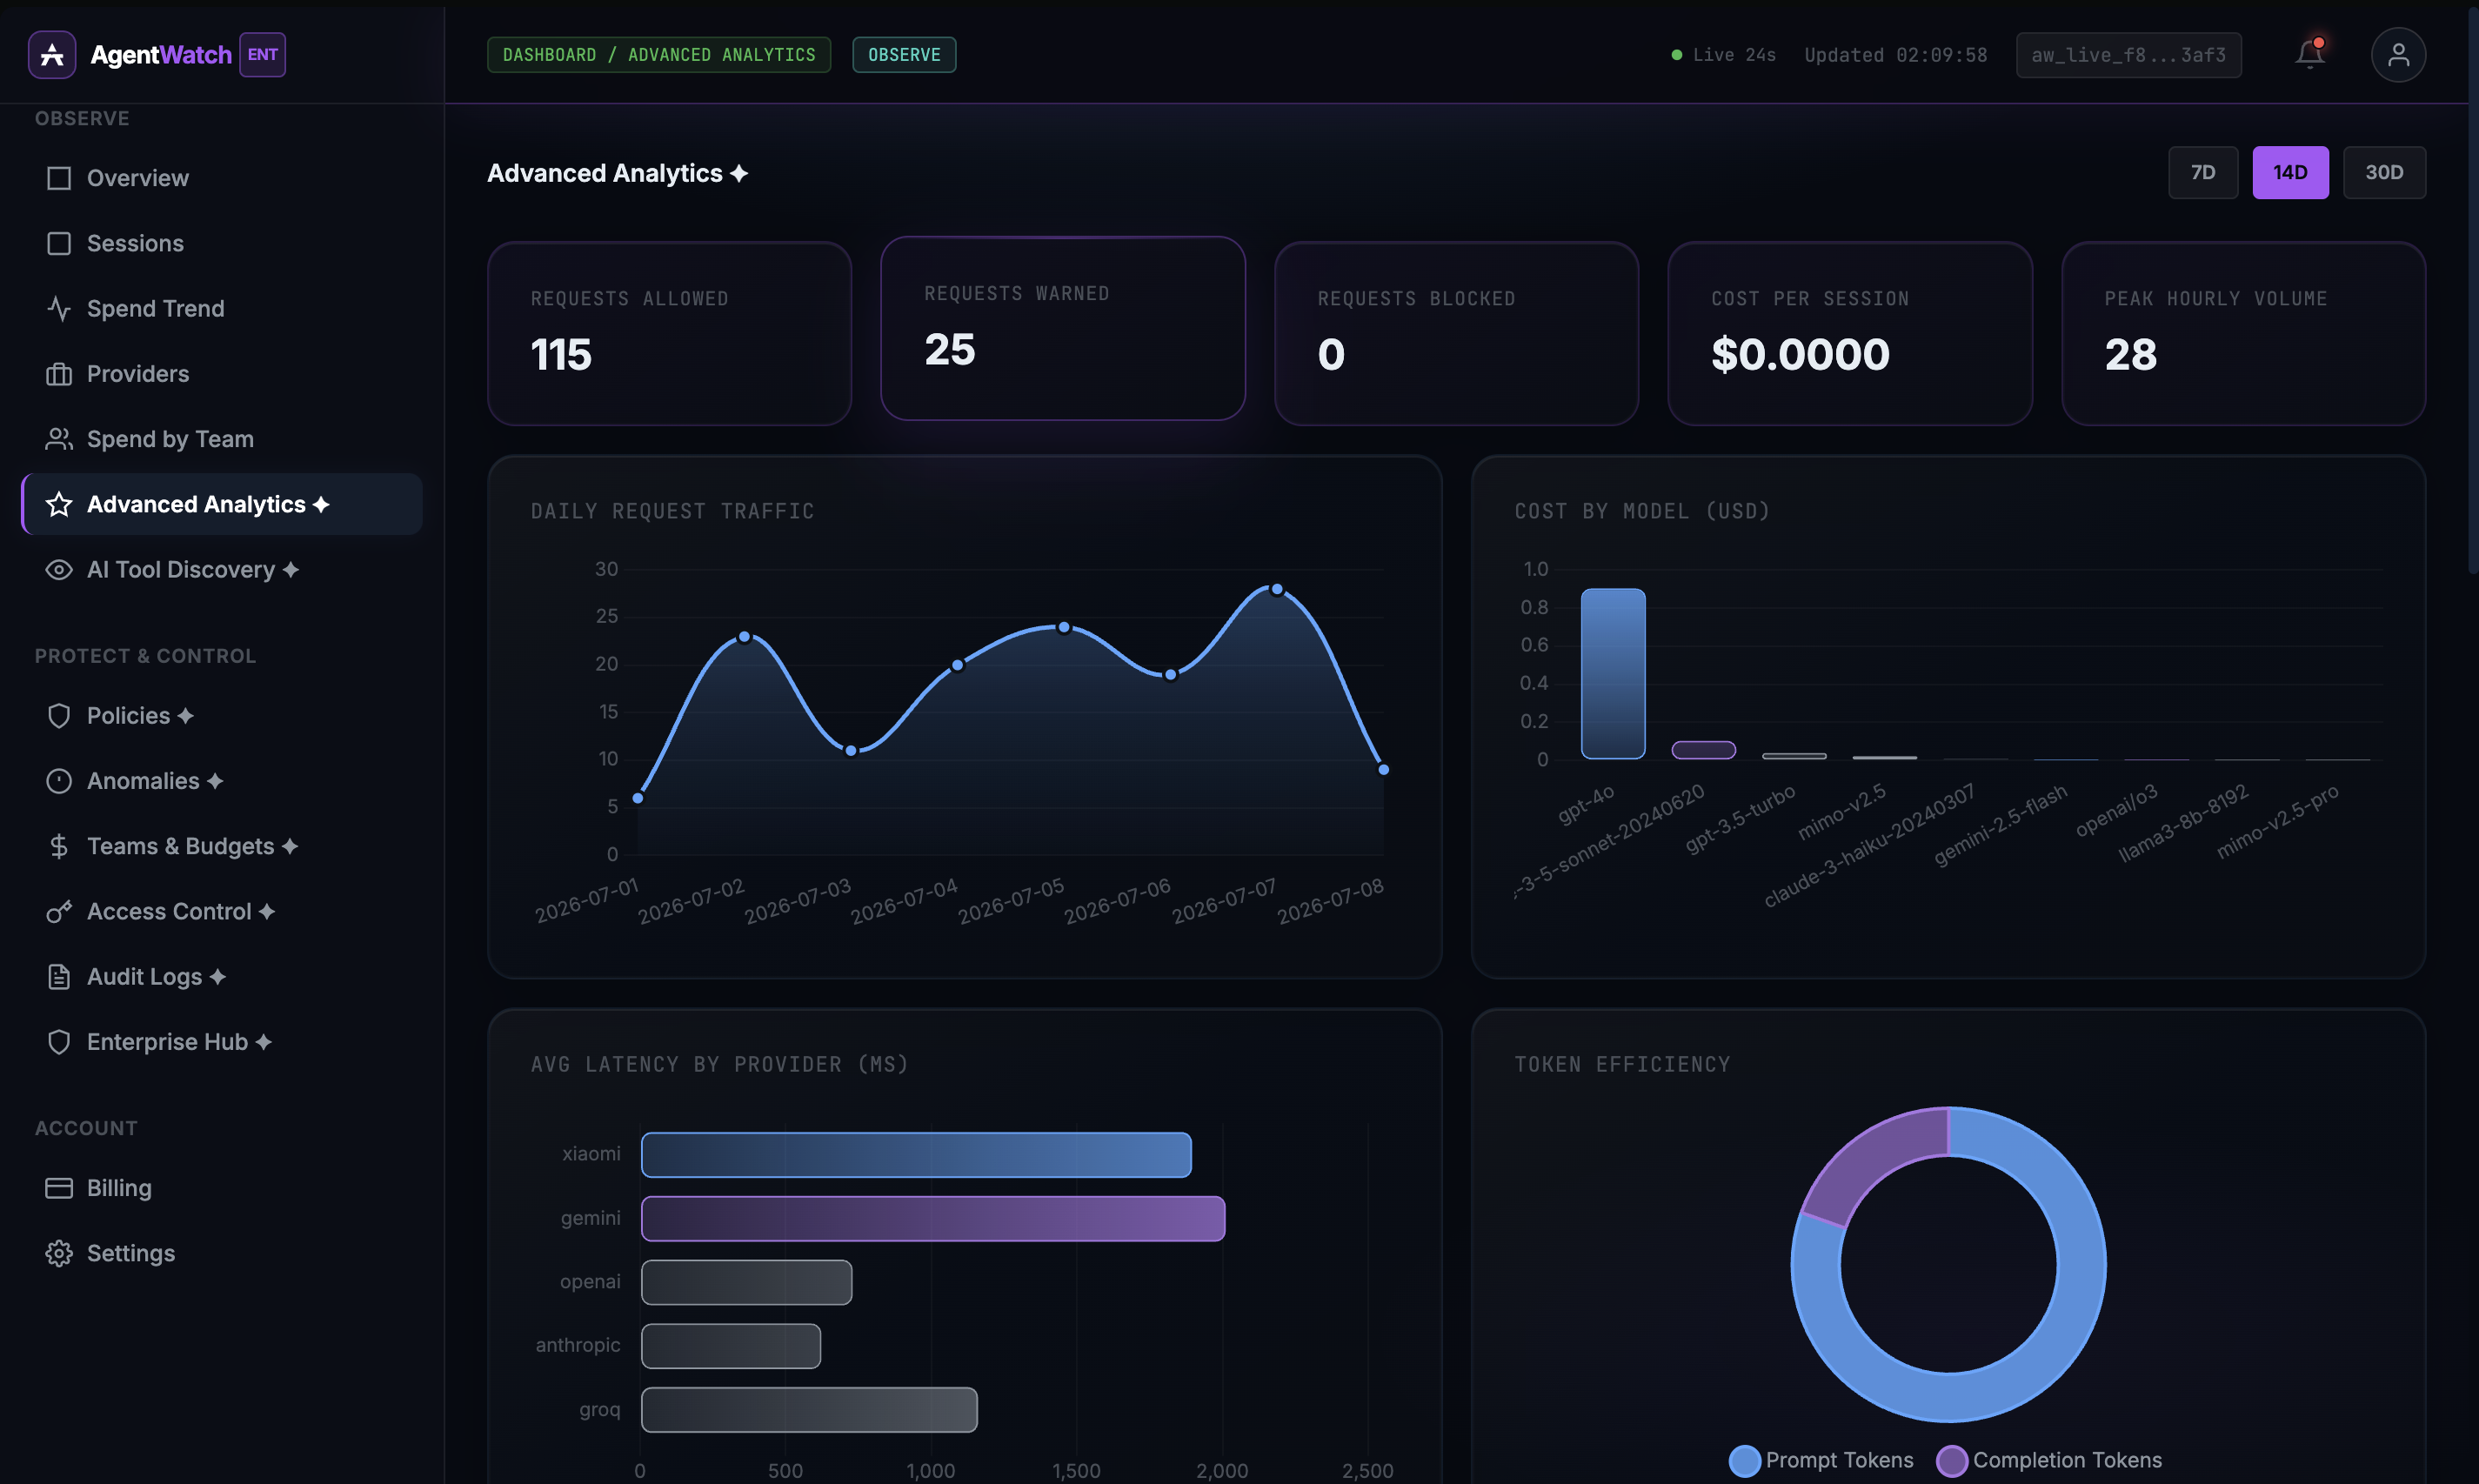Click the Live 24s status indicator
Screen dimensions: 2479x1484
pos(1724,55)
